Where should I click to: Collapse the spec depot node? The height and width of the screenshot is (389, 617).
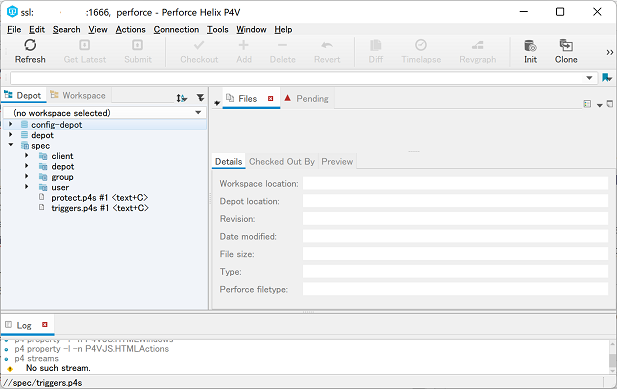tap(11, 145)
